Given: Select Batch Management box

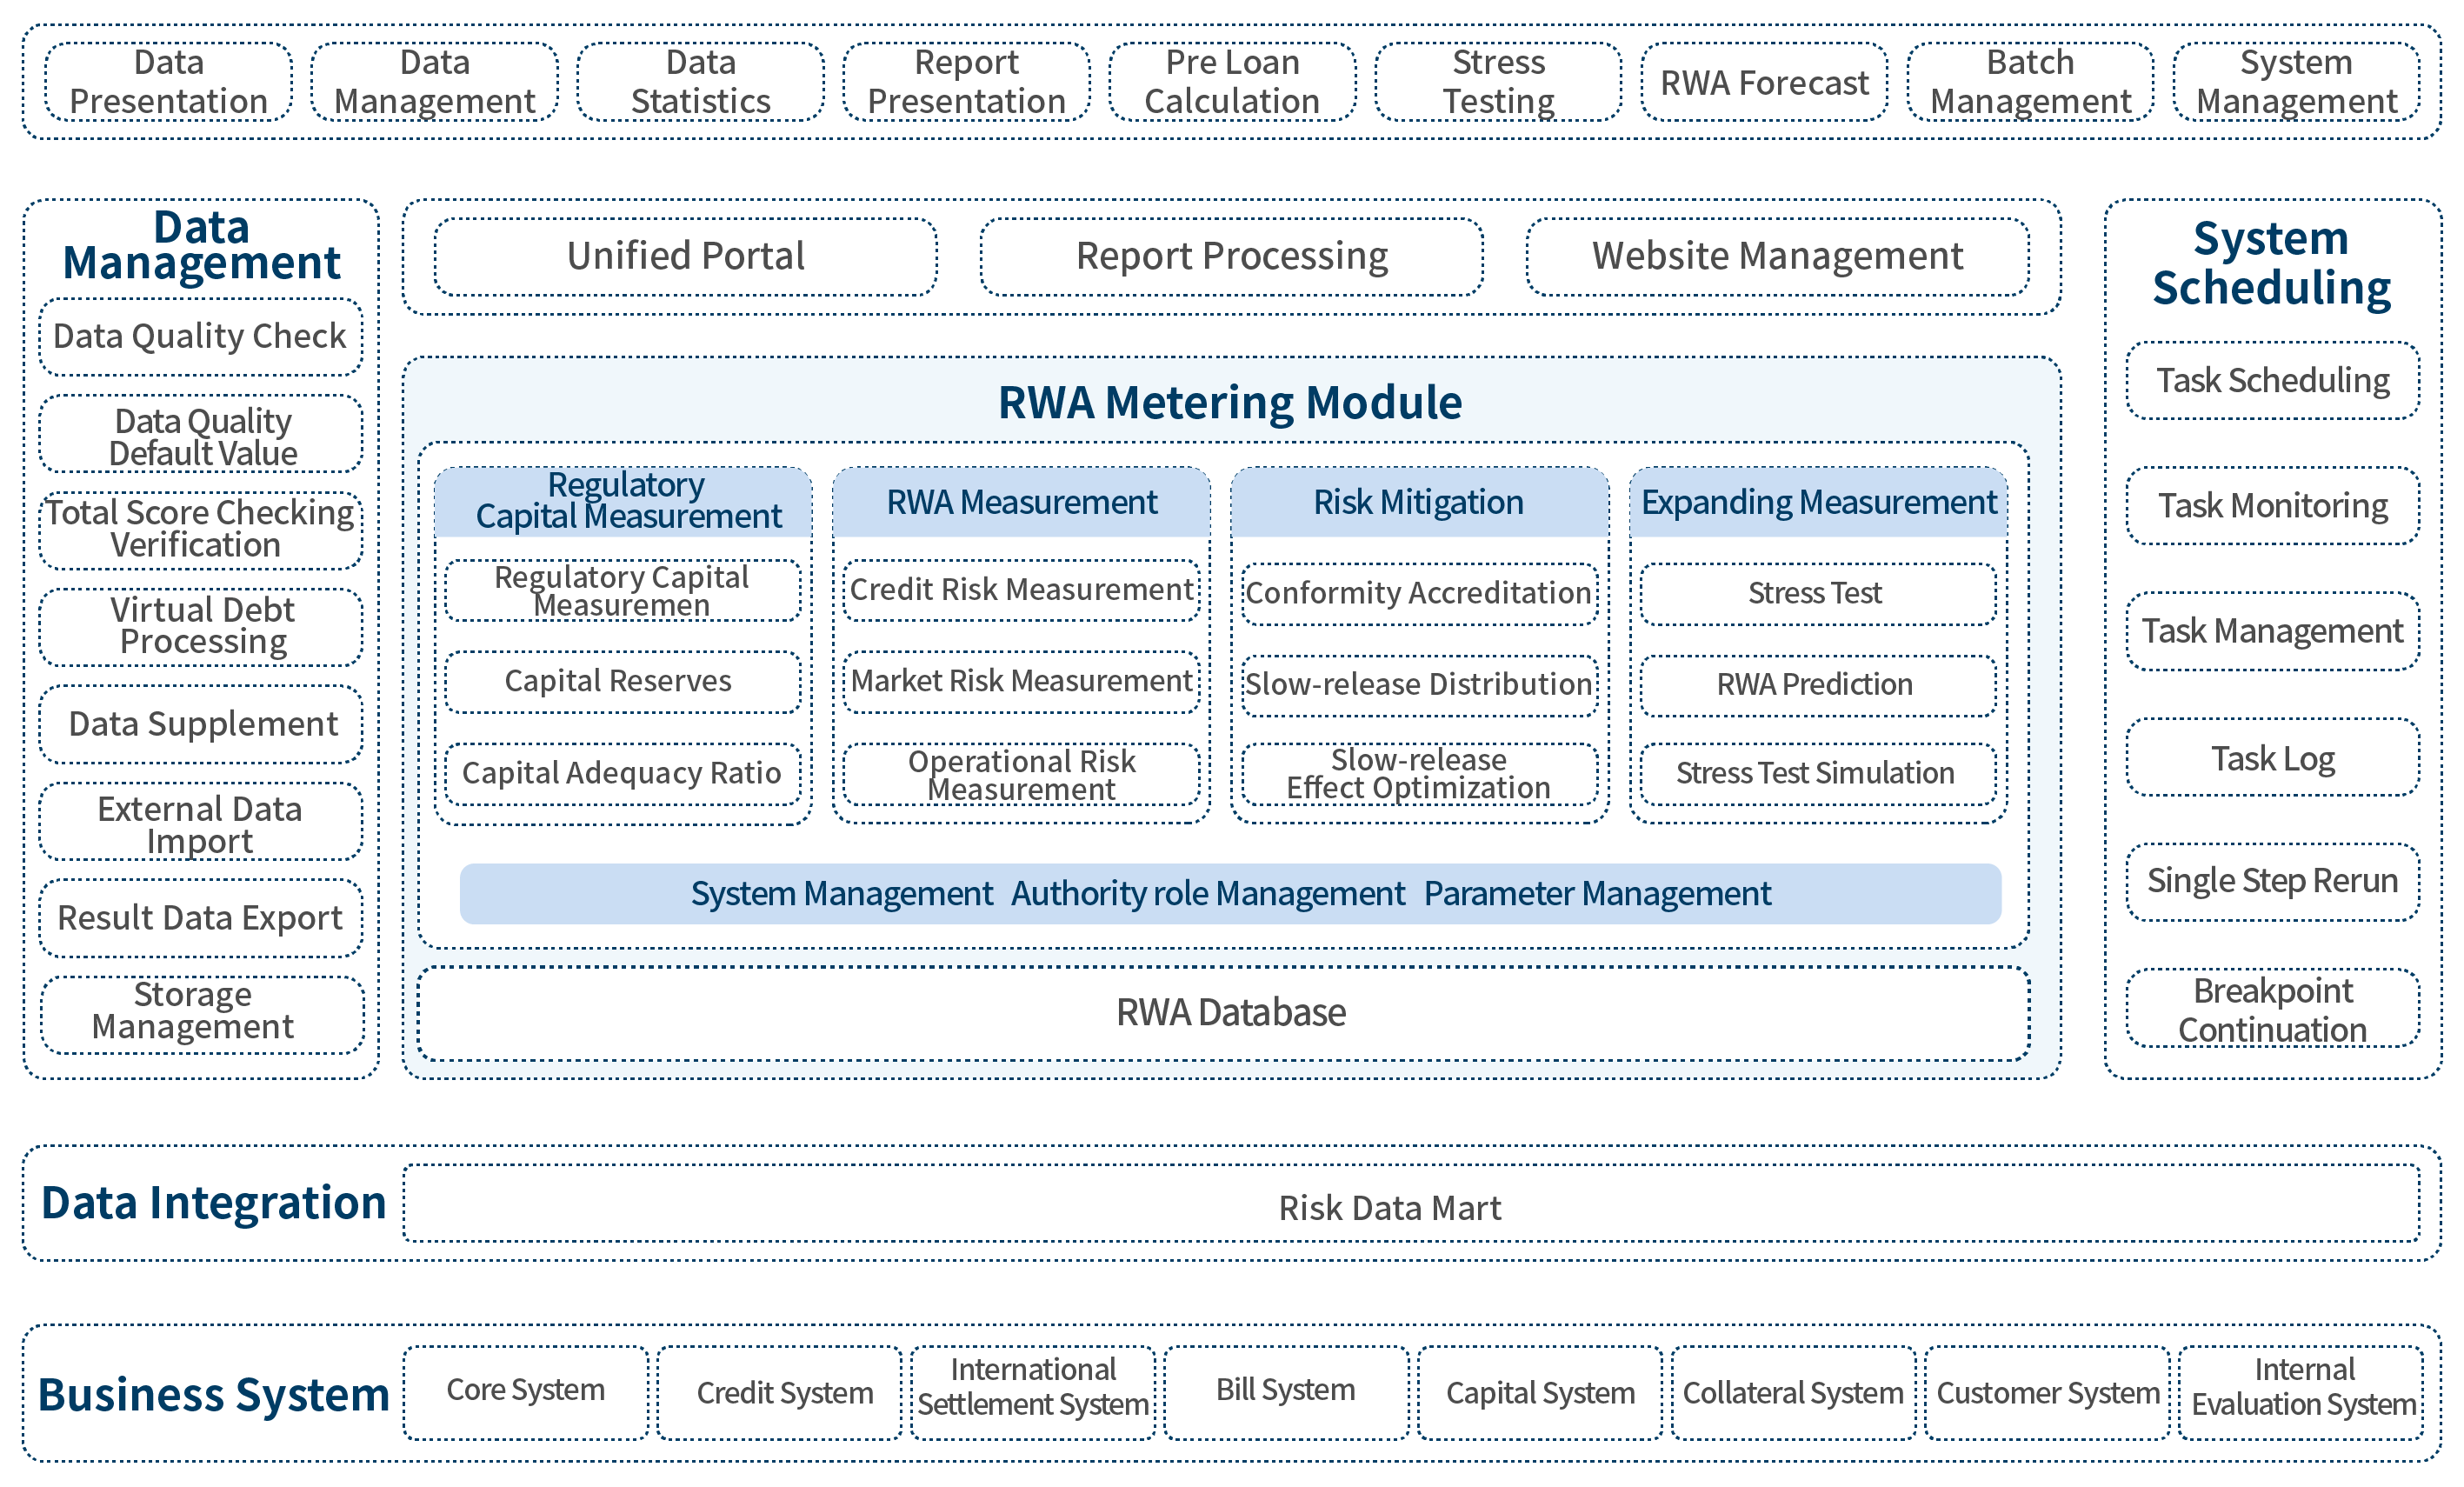Looking at the screenshot, I should (2031, 82).
